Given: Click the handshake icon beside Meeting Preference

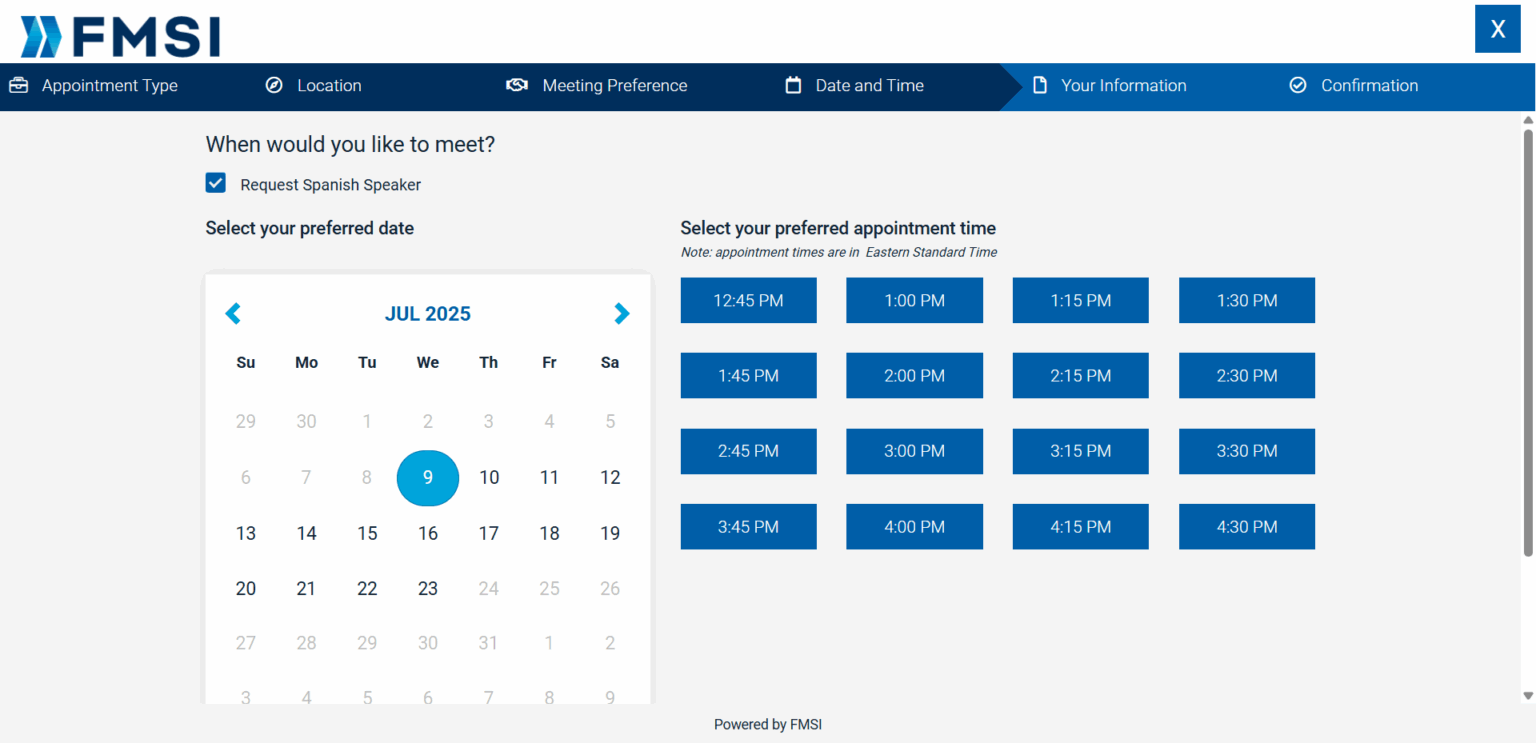Looking at the screenshot, I should (x=517, y=86).
